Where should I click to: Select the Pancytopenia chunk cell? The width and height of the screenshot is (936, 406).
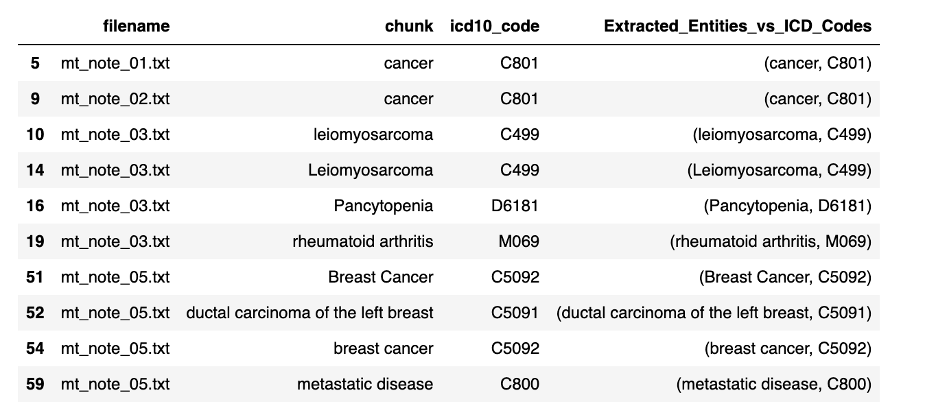[383, 206]
